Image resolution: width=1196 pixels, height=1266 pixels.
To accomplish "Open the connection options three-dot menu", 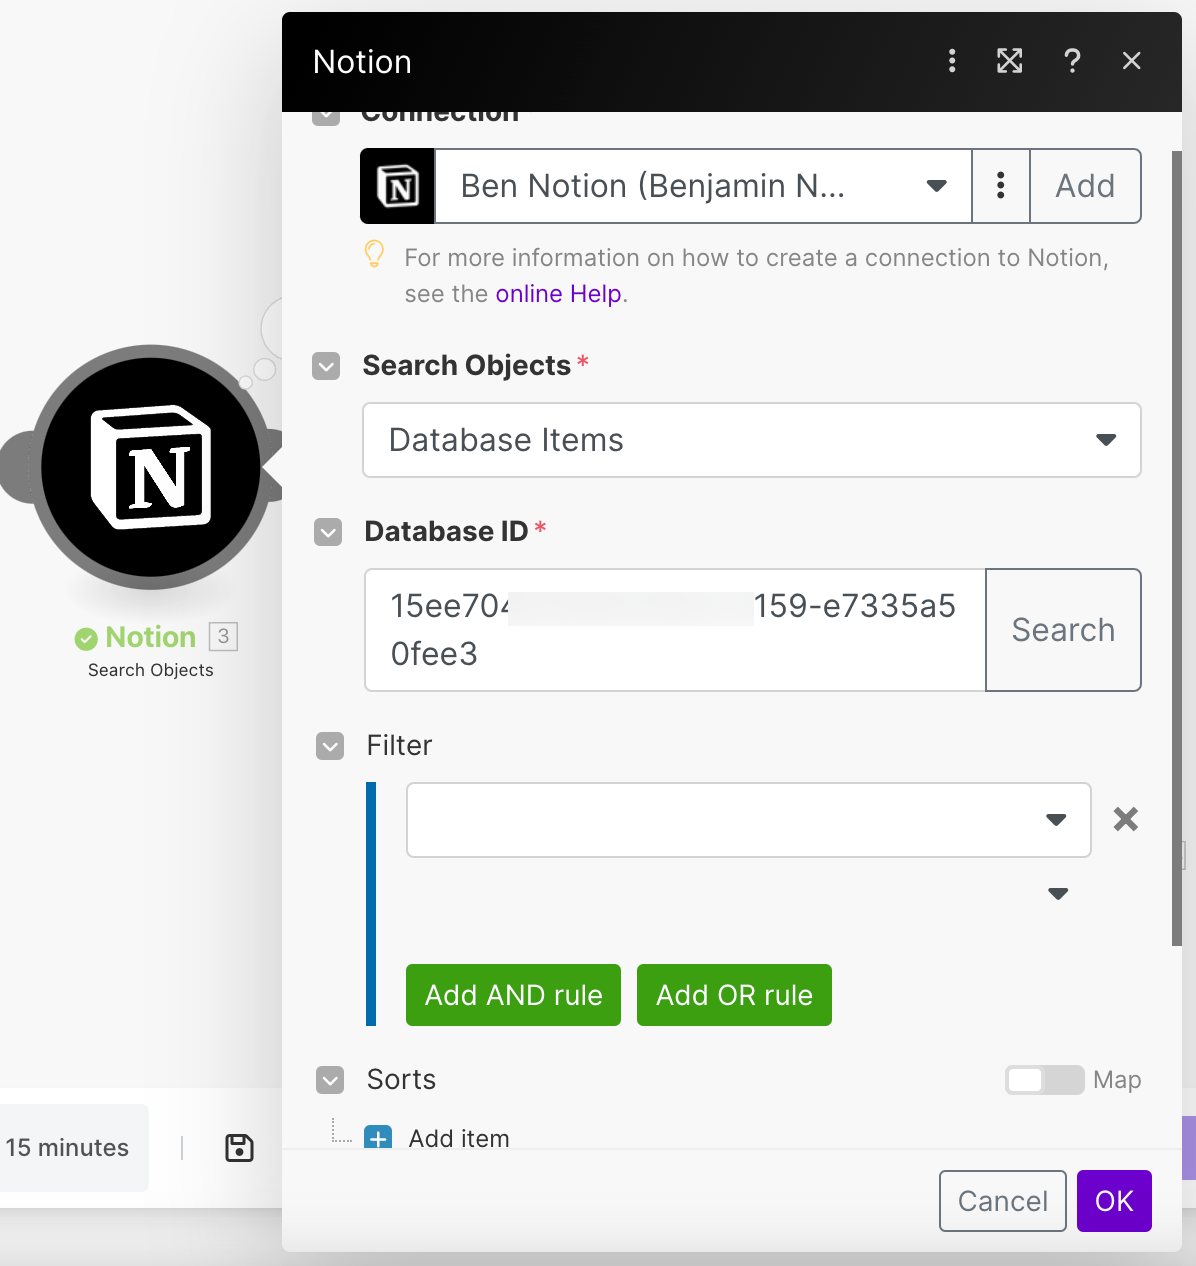I will click(1001, 186).
